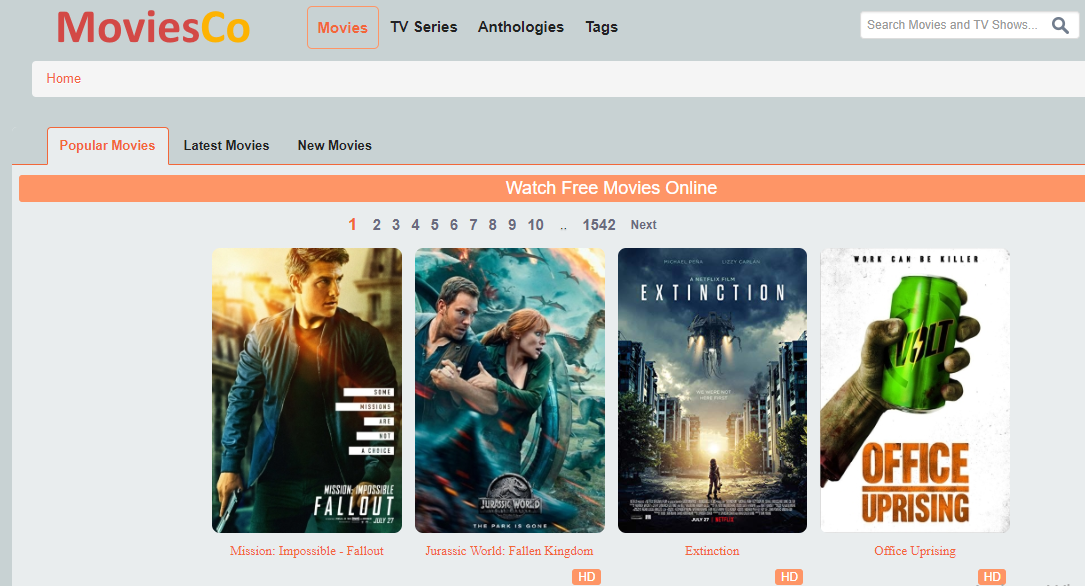
Task: Select the Popular Movies tab
Action: tap(107, 146)
